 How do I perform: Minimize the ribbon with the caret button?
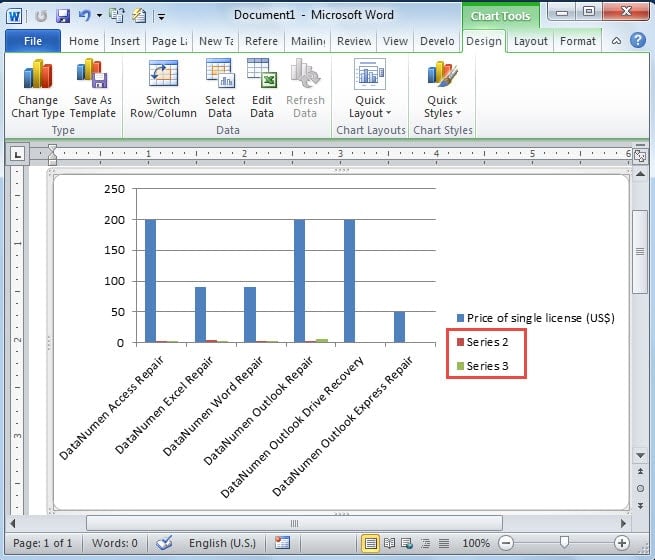tap(618, 41)
